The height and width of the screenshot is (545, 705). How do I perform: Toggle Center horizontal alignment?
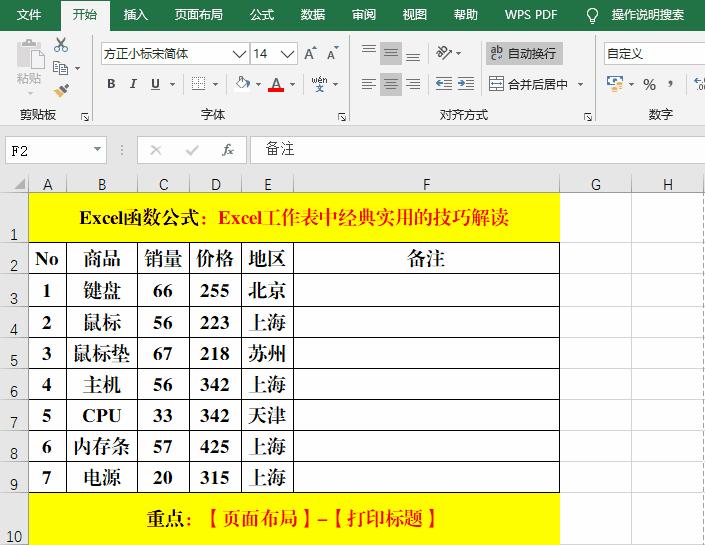point(391,84)
